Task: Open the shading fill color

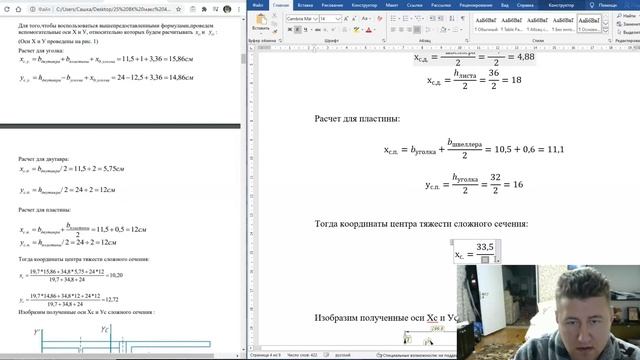Action: pyautogui.click(x=443, y=30)
